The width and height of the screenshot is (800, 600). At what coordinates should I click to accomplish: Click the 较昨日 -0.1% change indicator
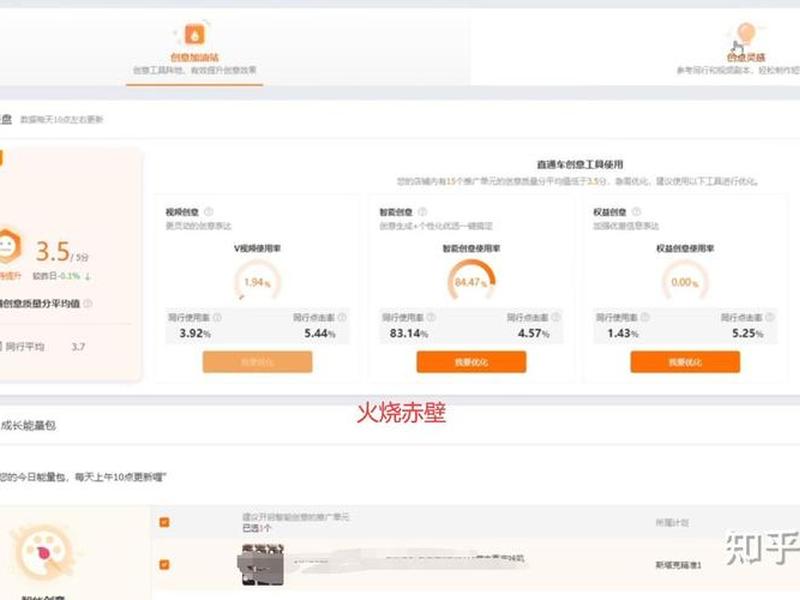[x=62, y=276]
